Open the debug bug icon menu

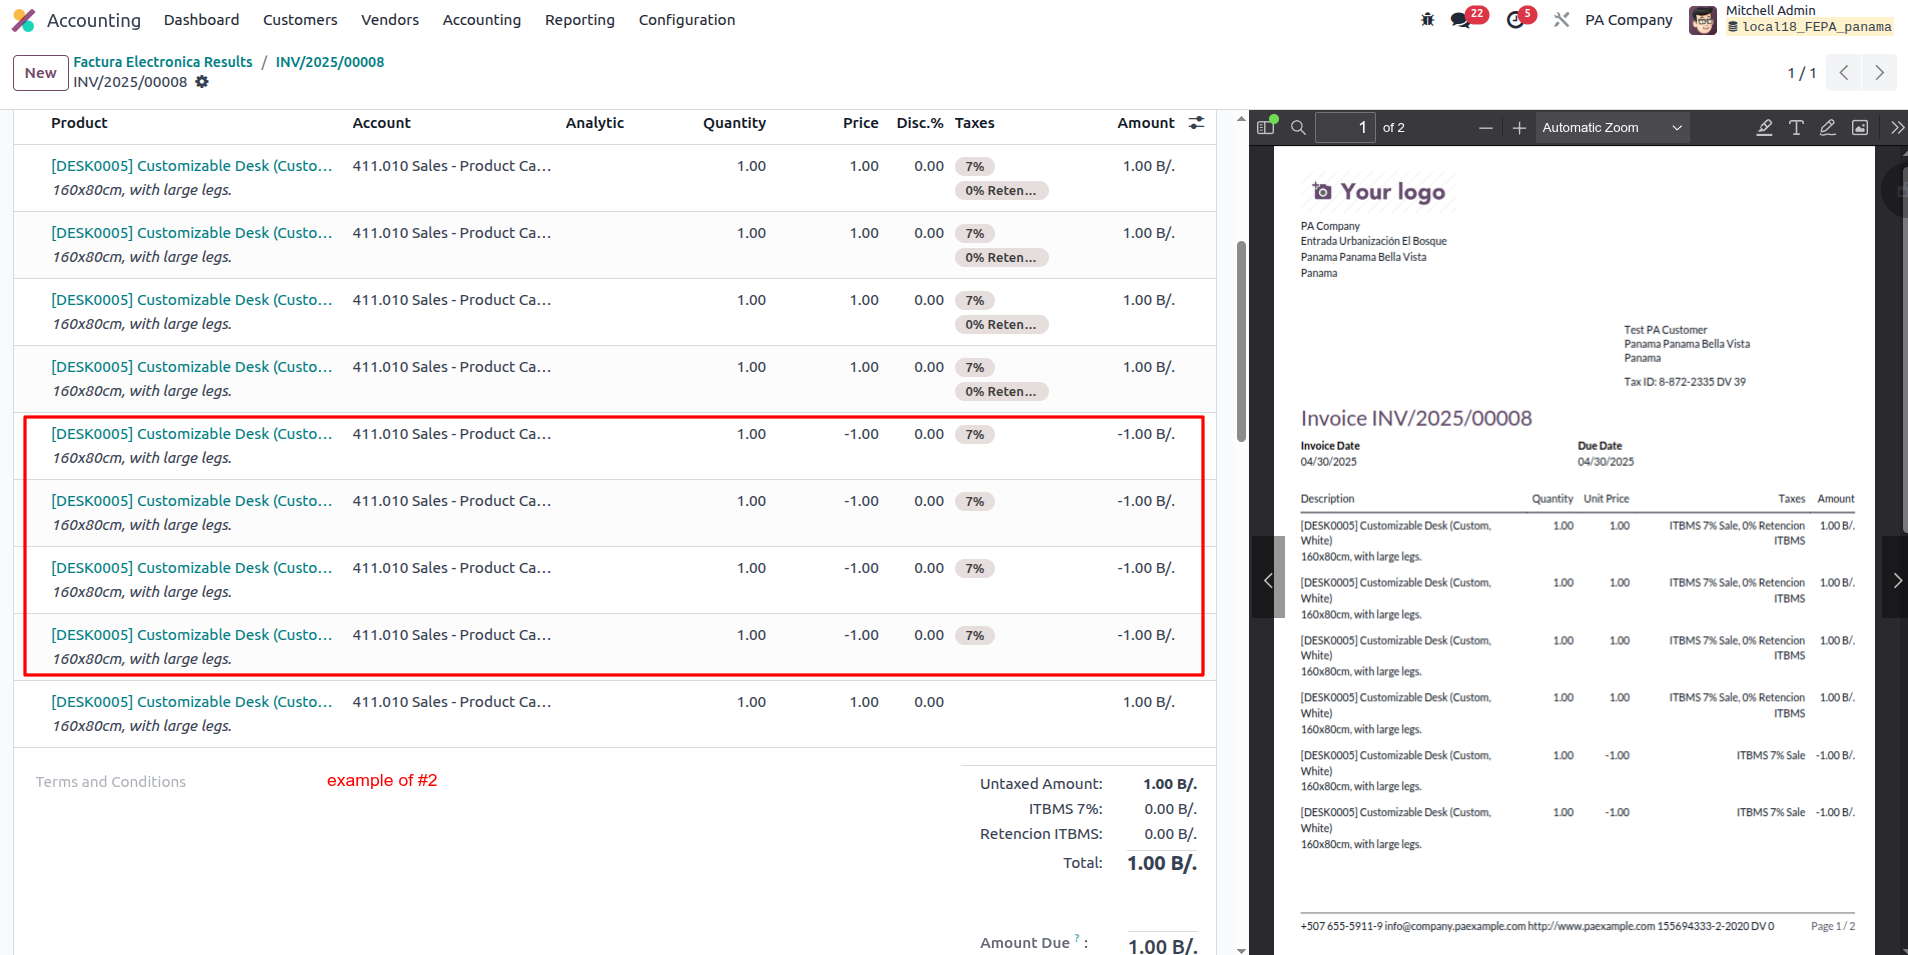1427,20
